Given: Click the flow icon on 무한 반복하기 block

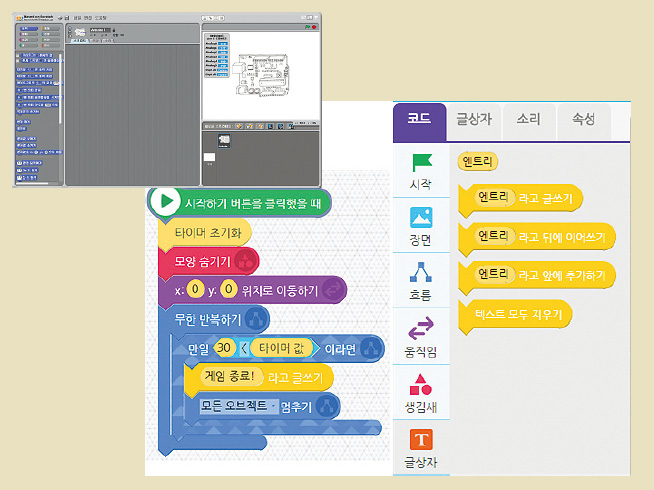Looking at the screenshot, I should click(x=256, y=319).
